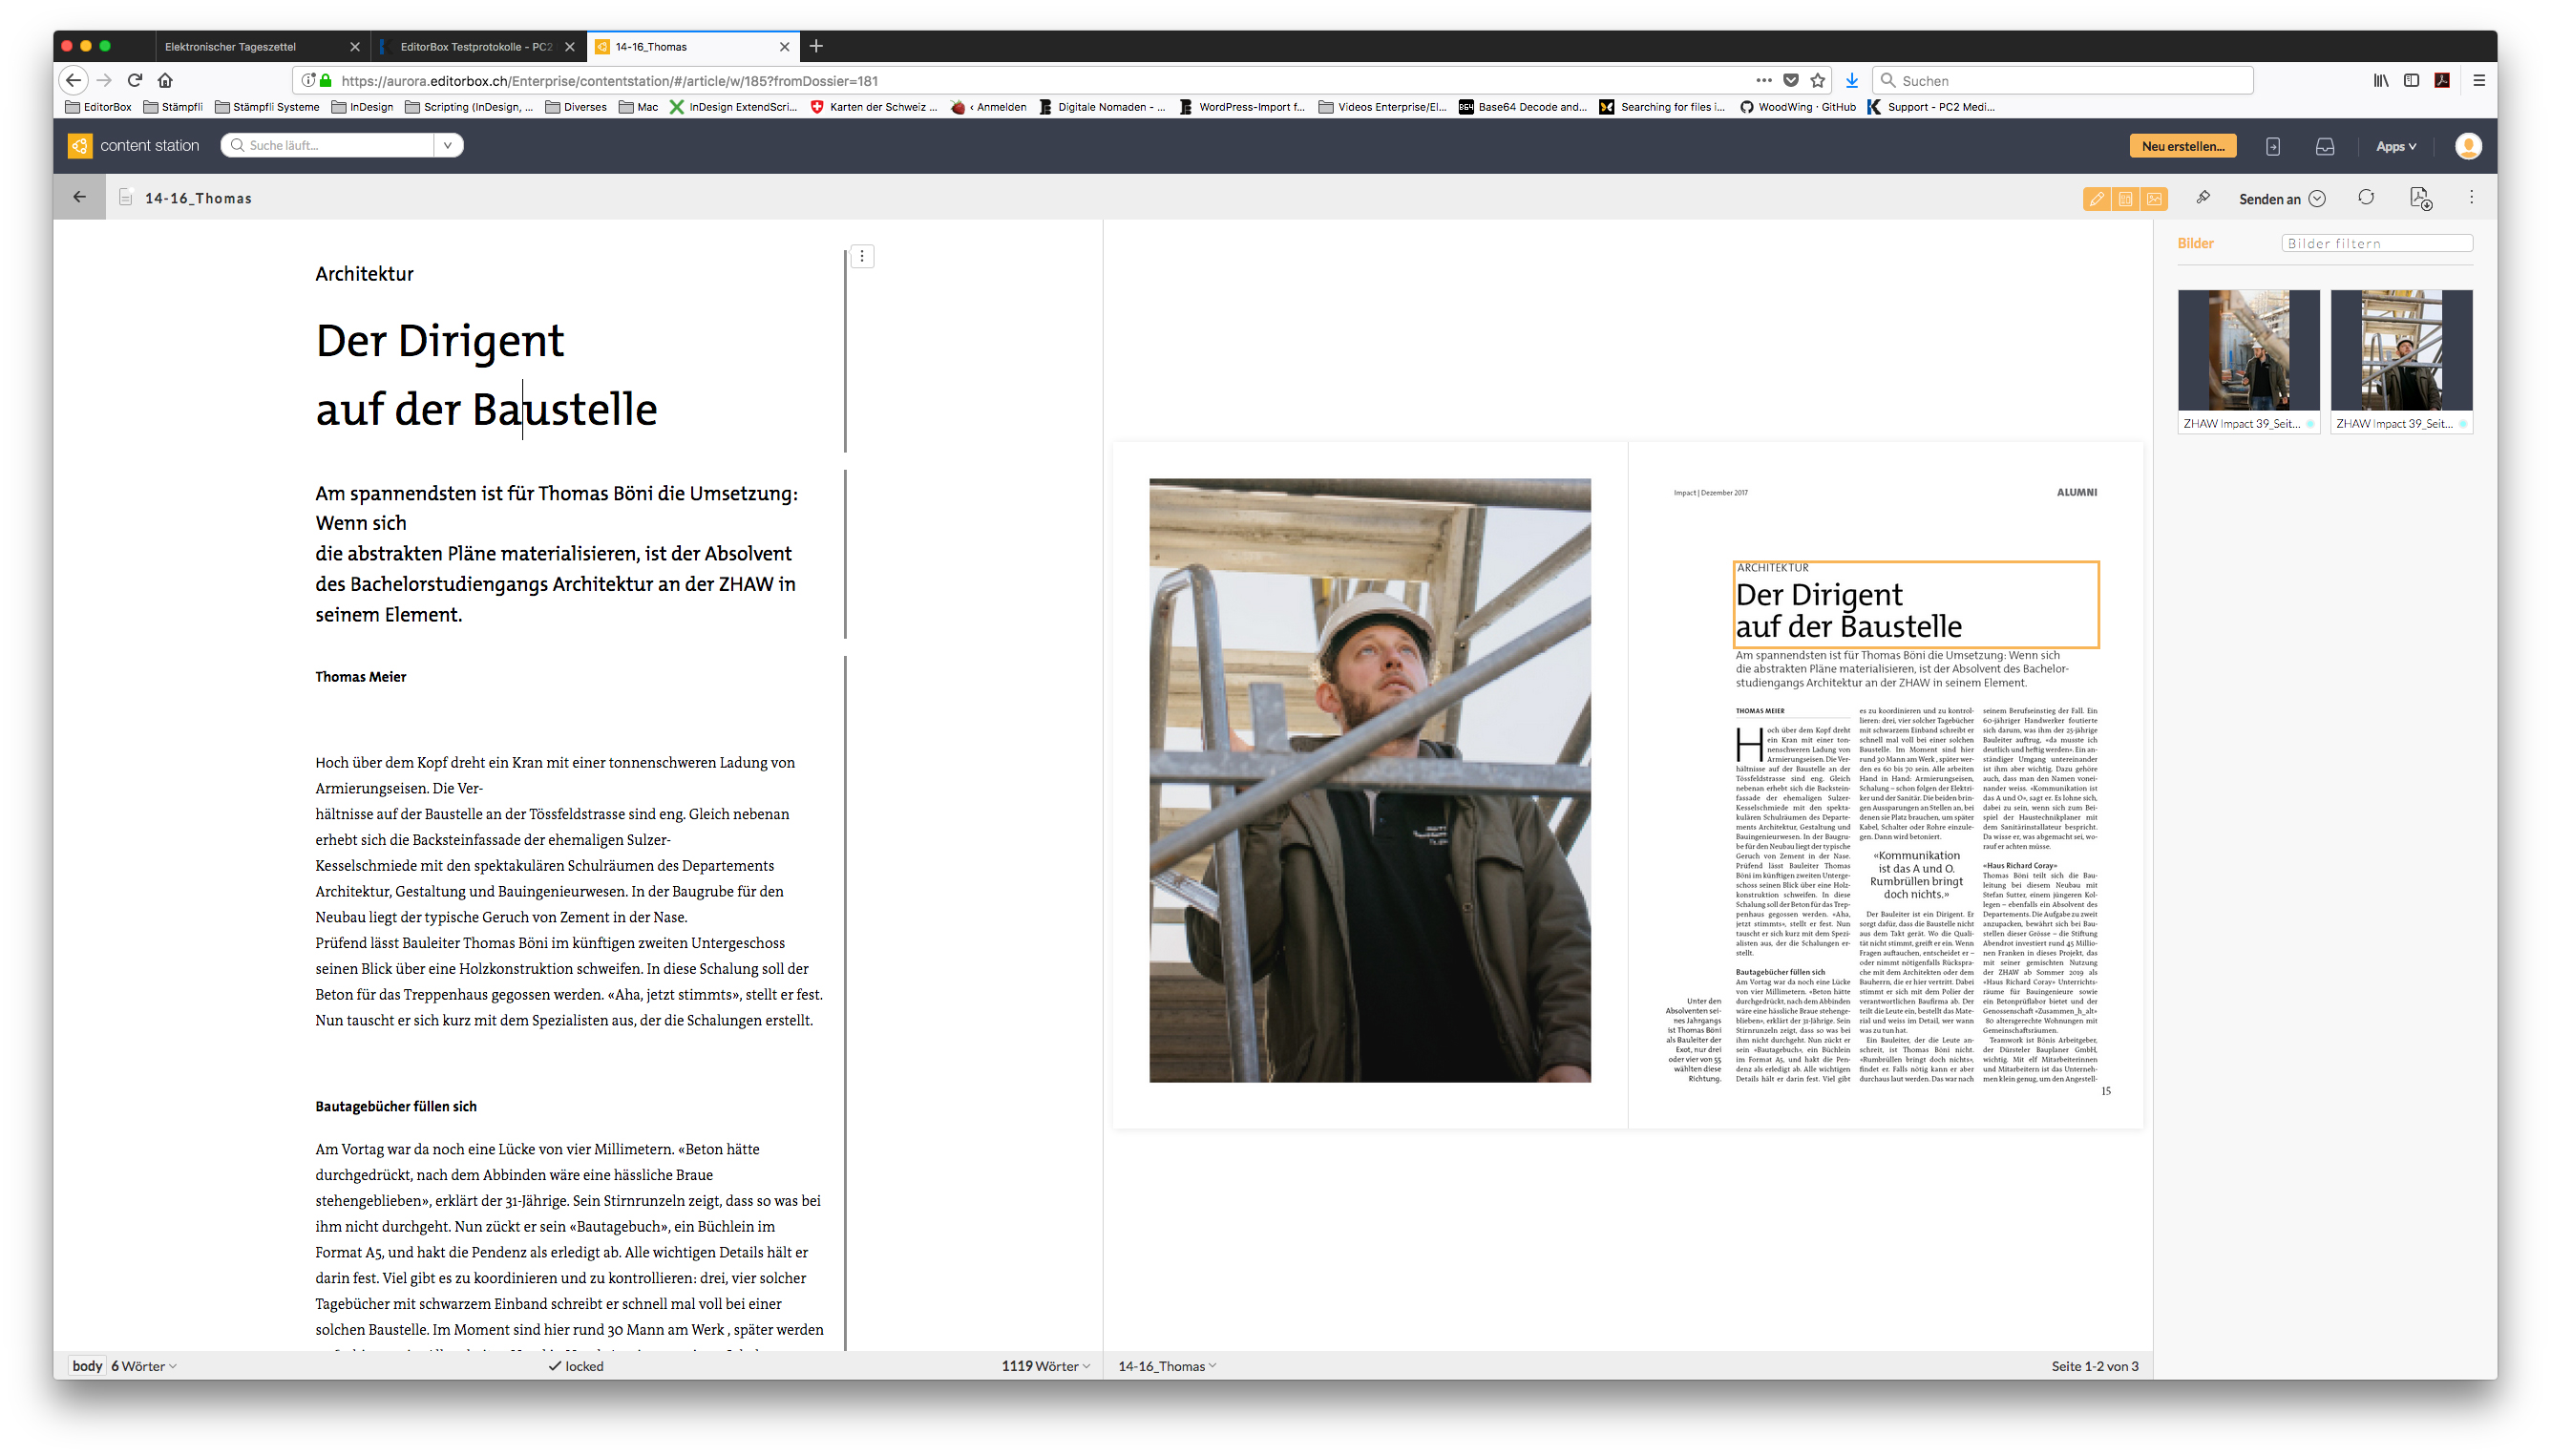Screen dimensions: 2551x1456
Task: Toggle the pencil editor pane button
Action: [2095, 199]
